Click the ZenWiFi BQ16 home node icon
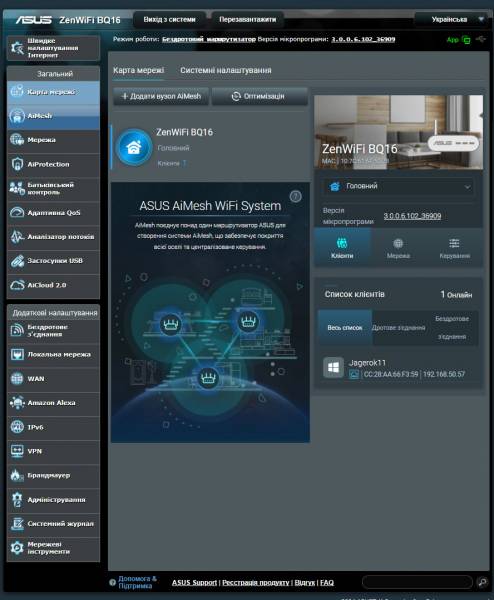 tap(134, 147)
